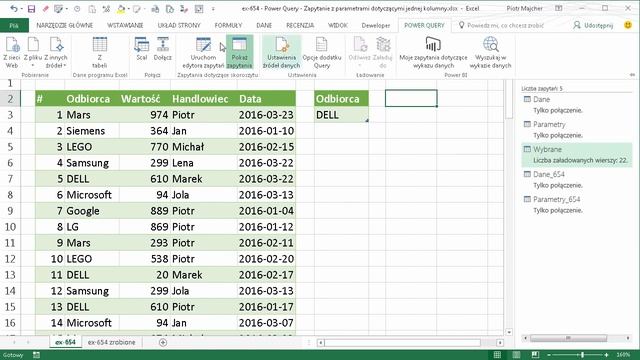Viewport: 640px width, 360px height.
Task: Switch to WIDOK tab
Action: click(x=338, y=25)
